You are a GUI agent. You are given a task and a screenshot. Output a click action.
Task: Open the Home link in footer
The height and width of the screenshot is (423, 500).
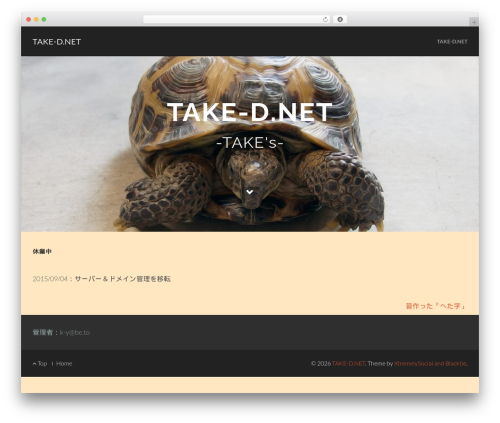(x=64, y=363)
